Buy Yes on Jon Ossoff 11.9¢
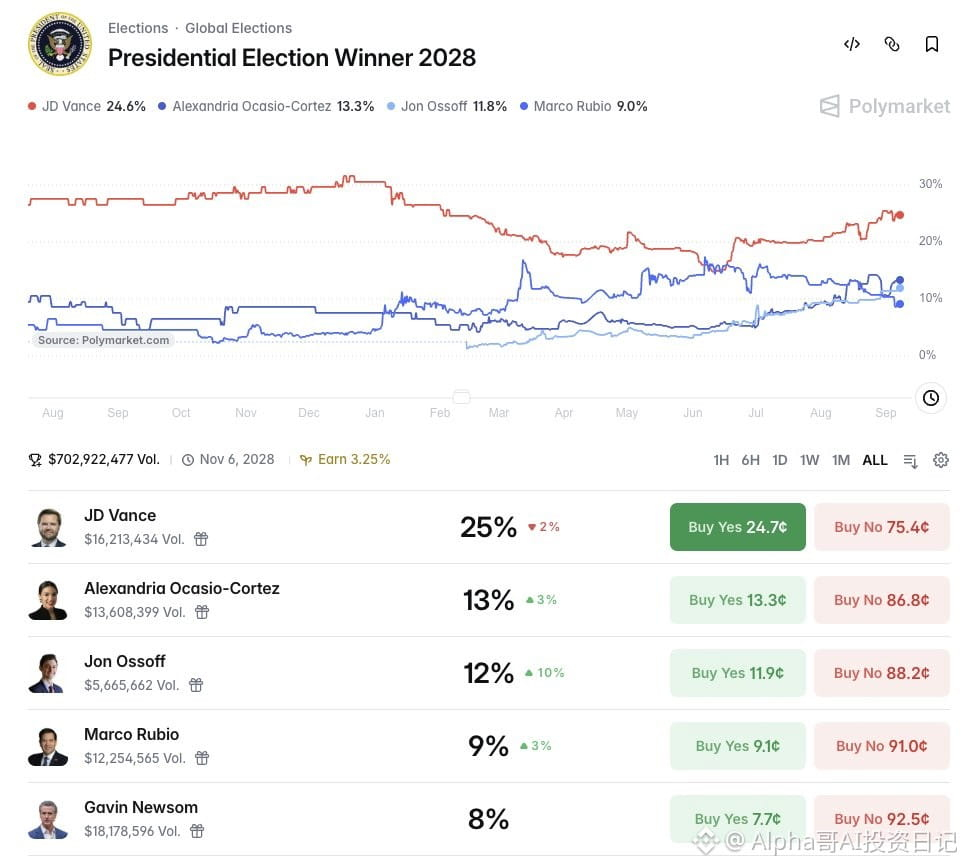 click(737, 673)
